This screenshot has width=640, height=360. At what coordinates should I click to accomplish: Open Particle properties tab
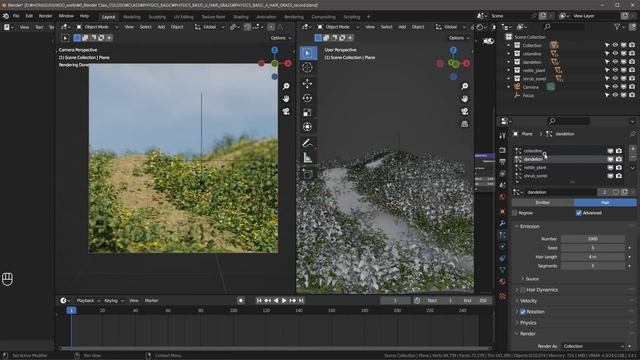pos(502,235)
